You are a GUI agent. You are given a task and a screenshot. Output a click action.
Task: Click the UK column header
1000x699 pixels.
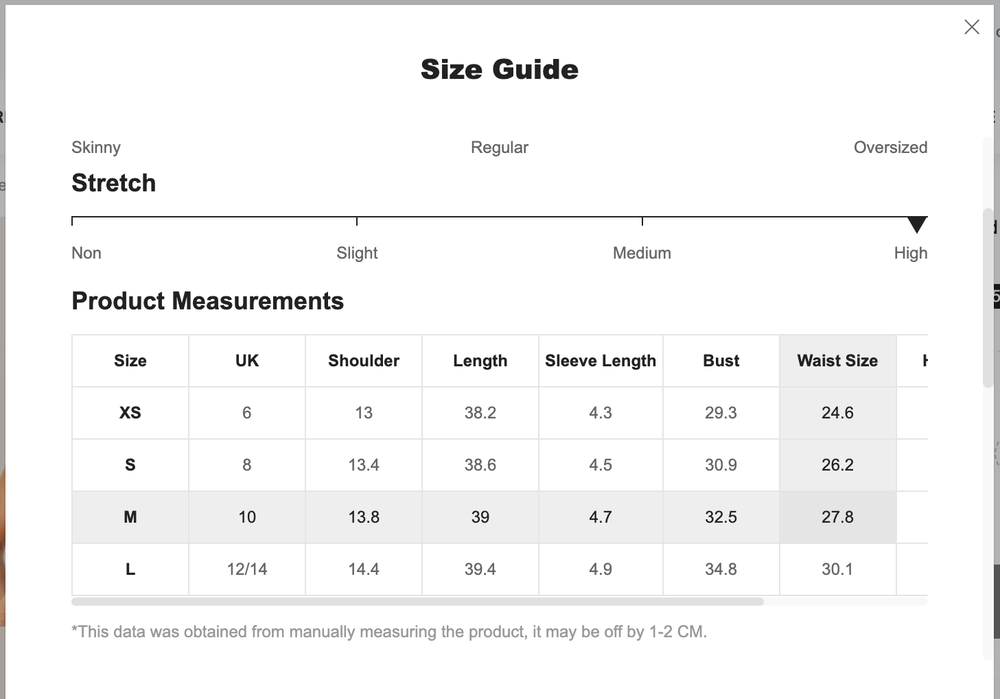pyautogui.click(x=246, y=360)
